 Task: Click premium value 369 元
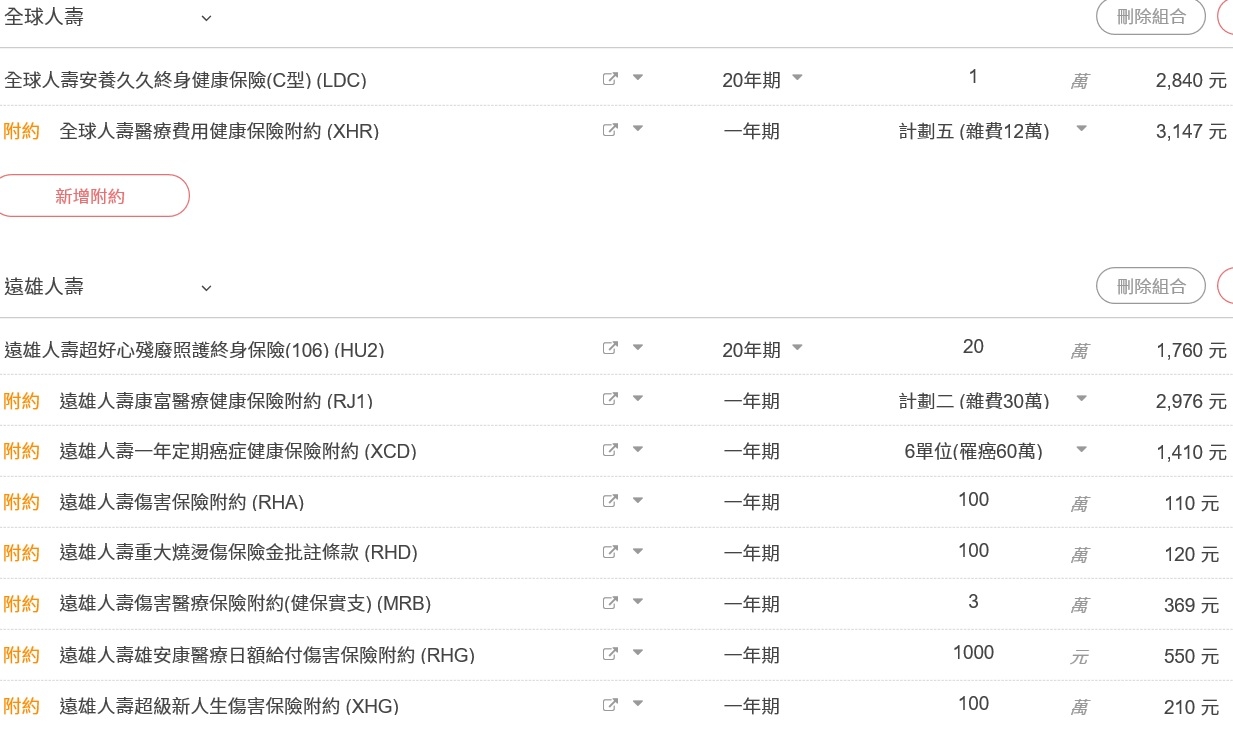click(x=1192, y=605)
